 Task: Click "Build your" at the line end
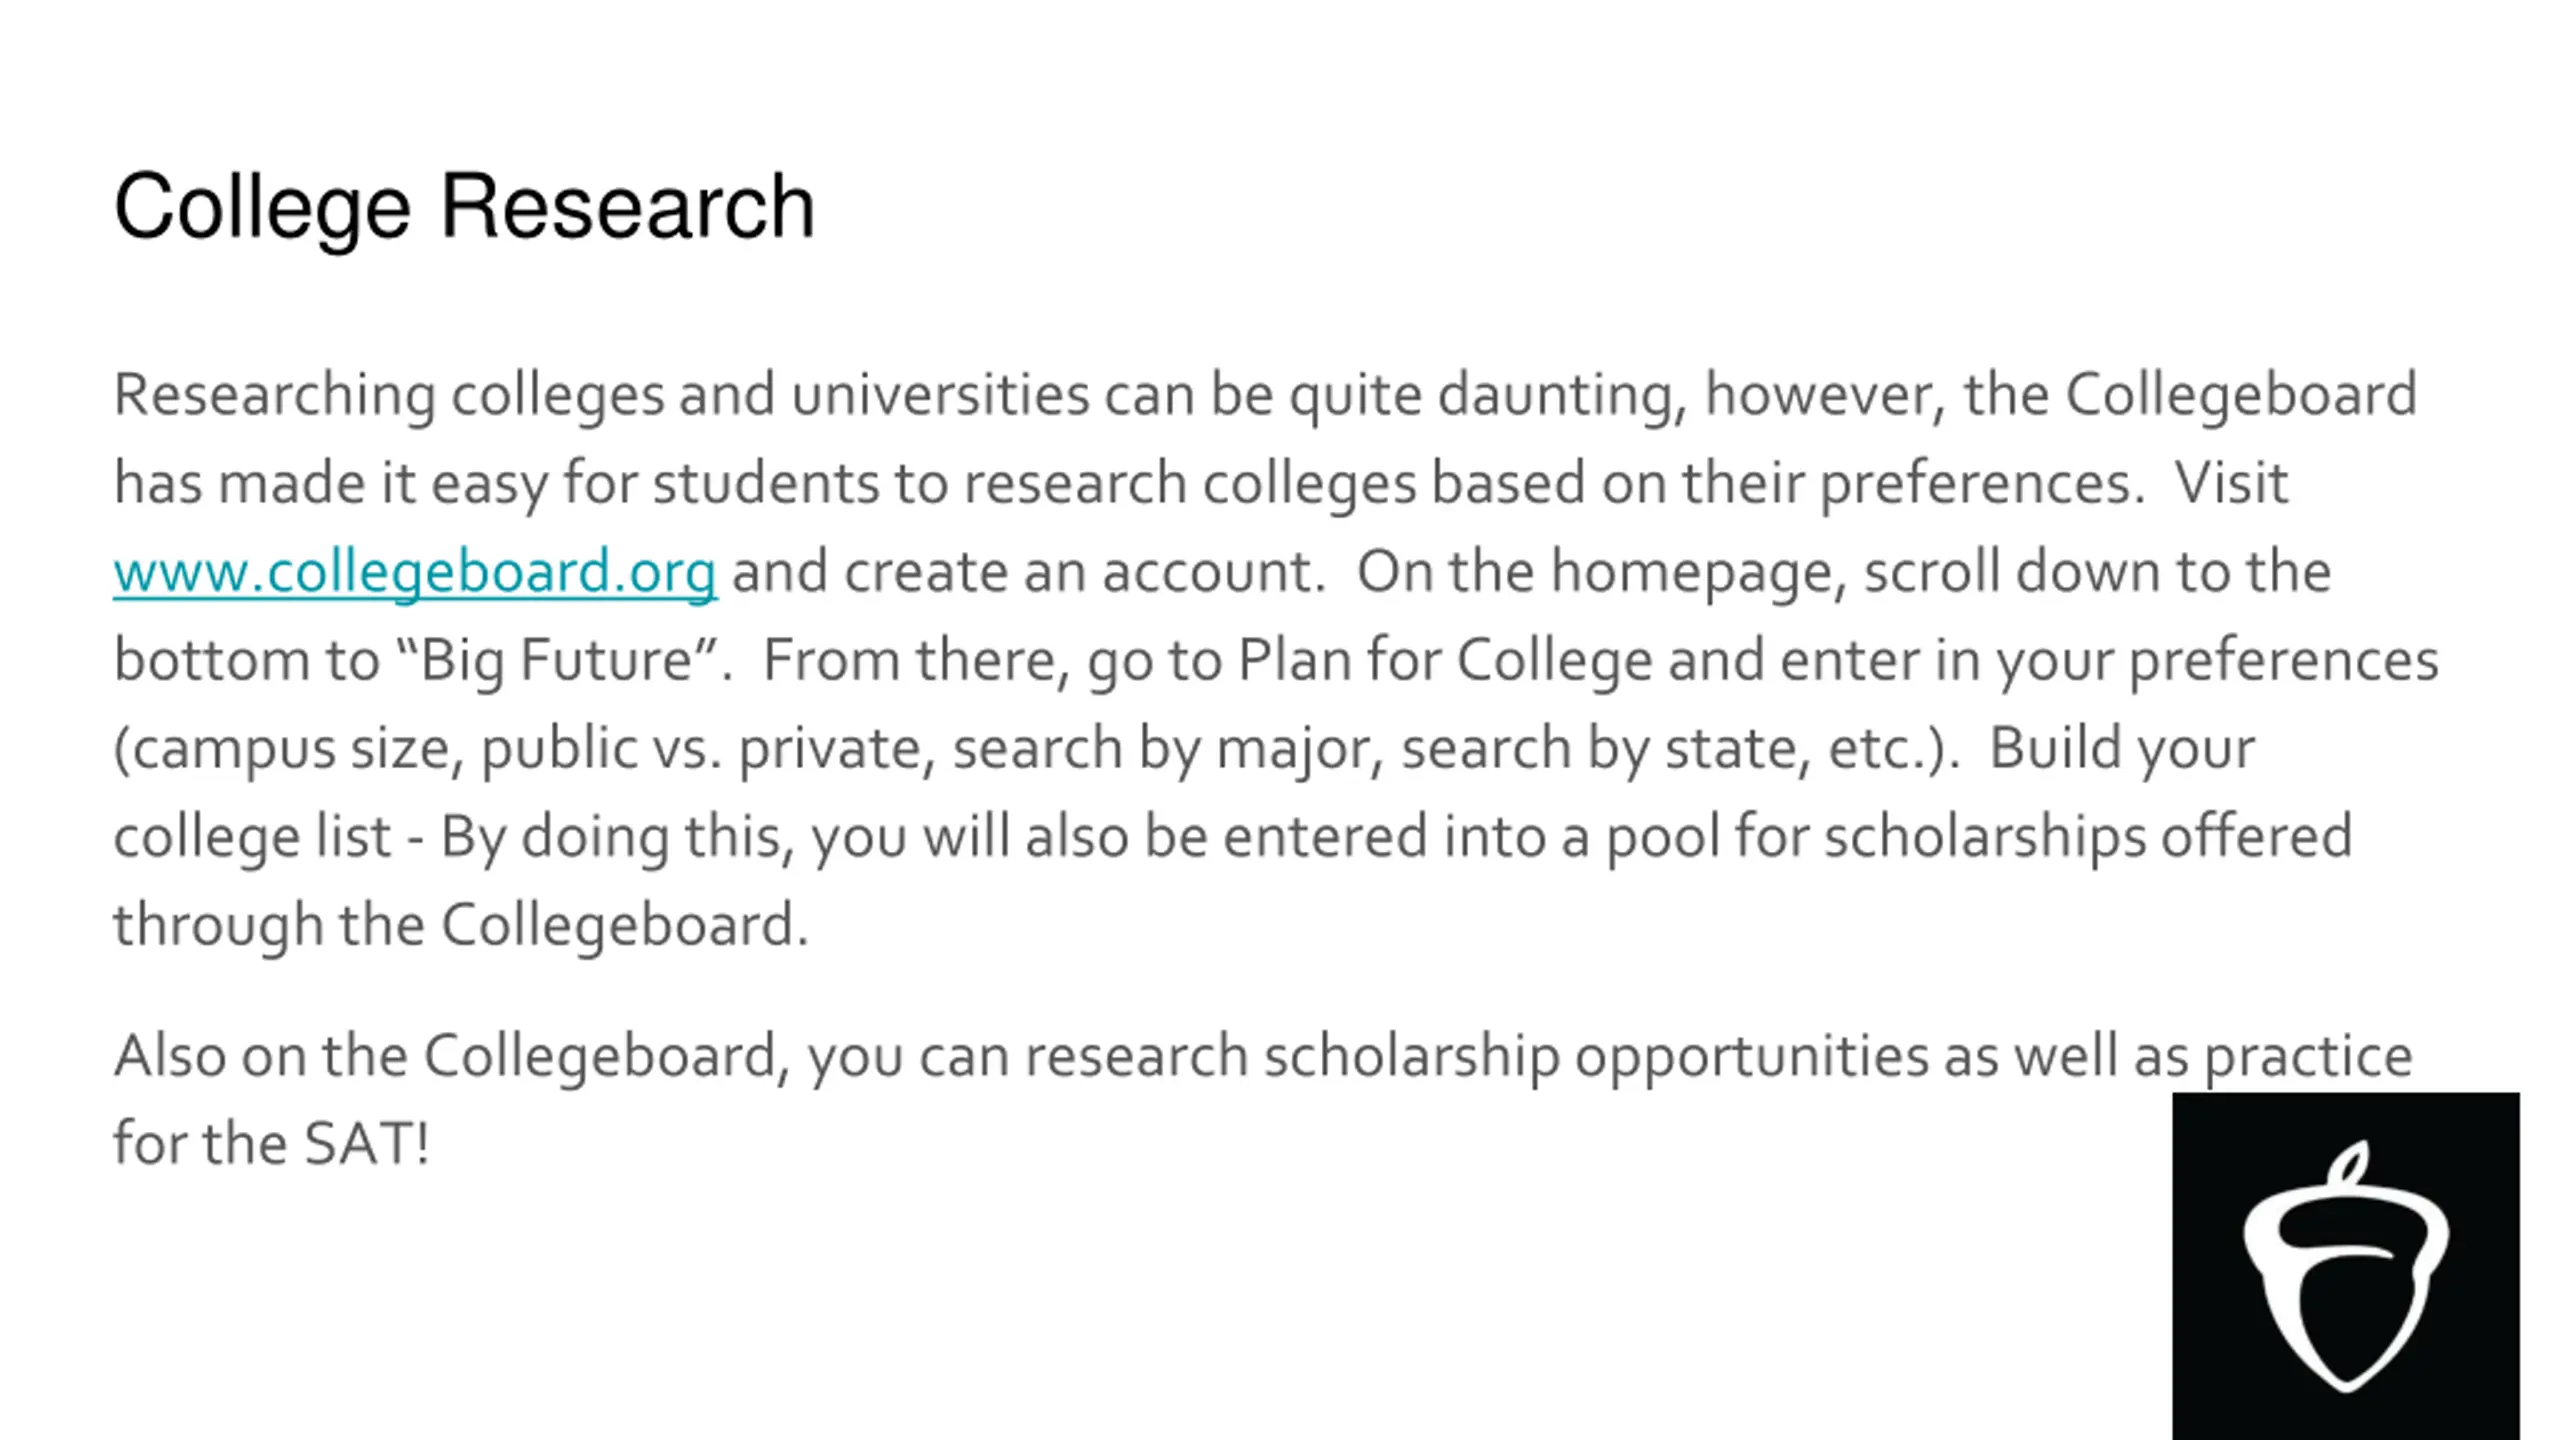tap(2122, 748)
